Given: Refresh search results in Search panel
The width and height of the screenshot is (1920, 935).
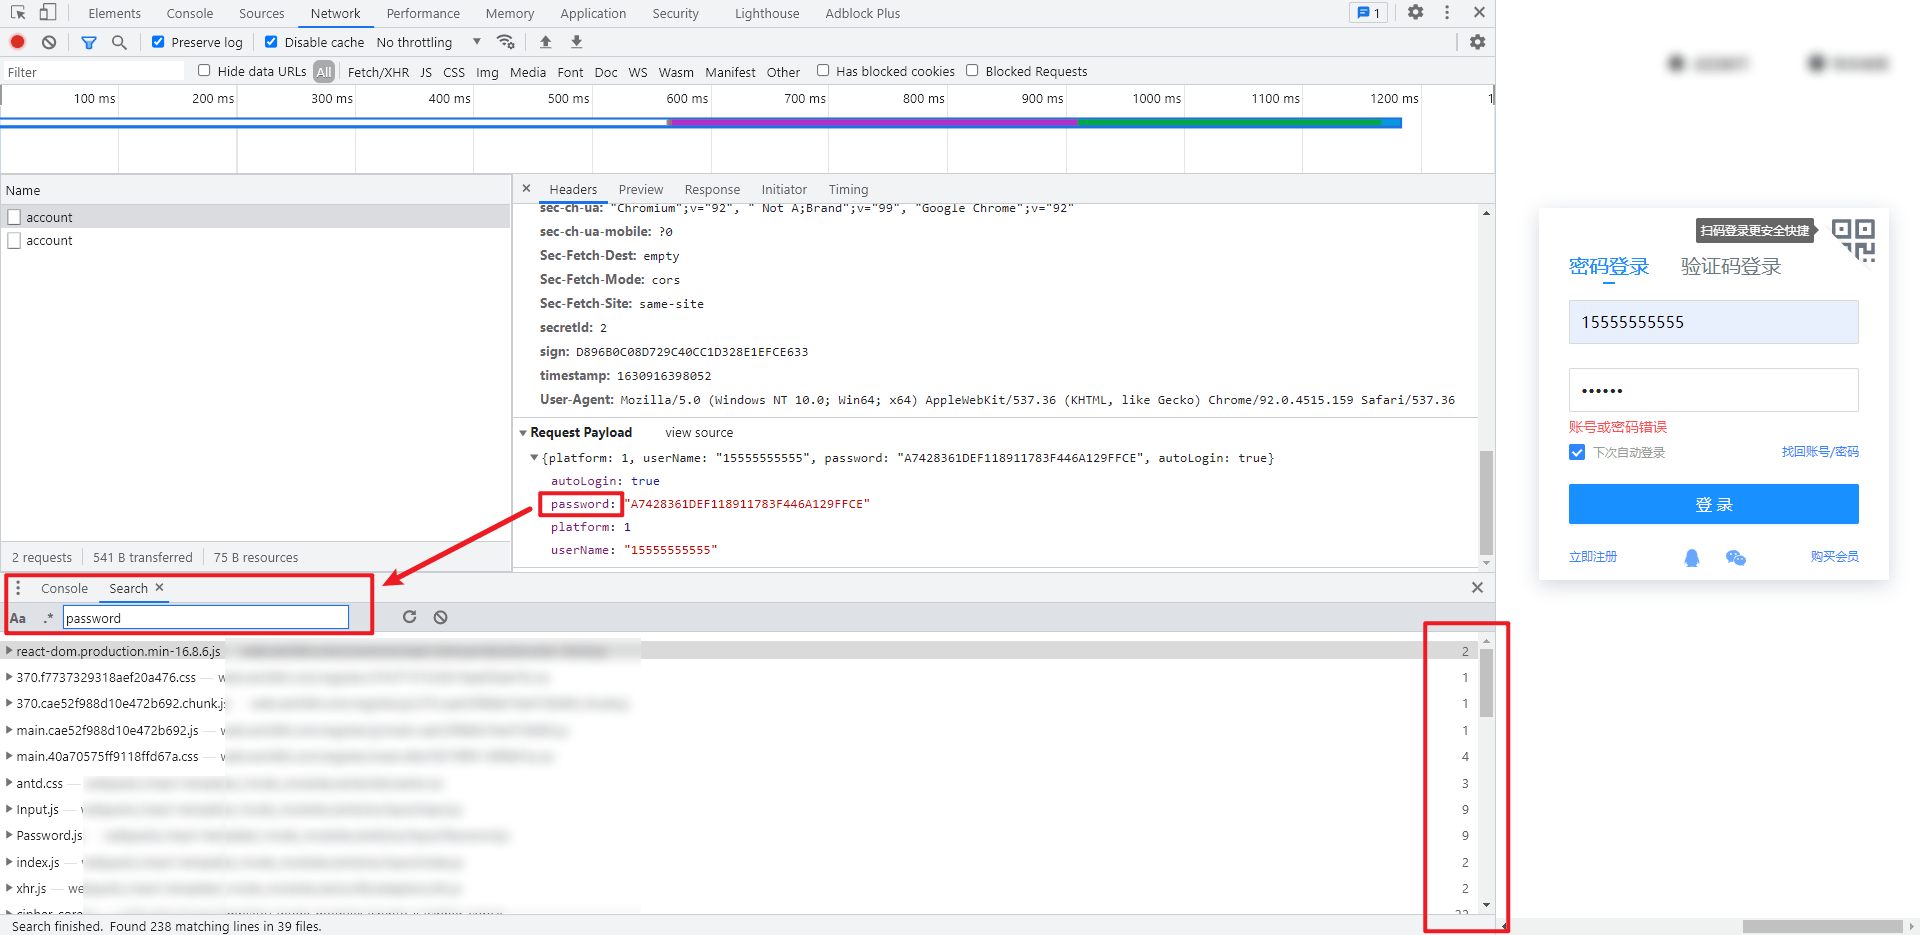Looking at the screenshot, I should (x=409, y=617).
